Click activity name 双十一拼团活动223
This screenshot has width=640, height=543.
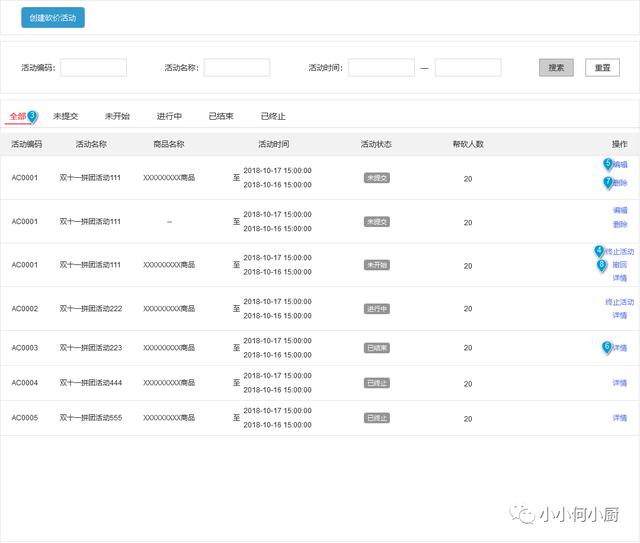click(91, 348)
